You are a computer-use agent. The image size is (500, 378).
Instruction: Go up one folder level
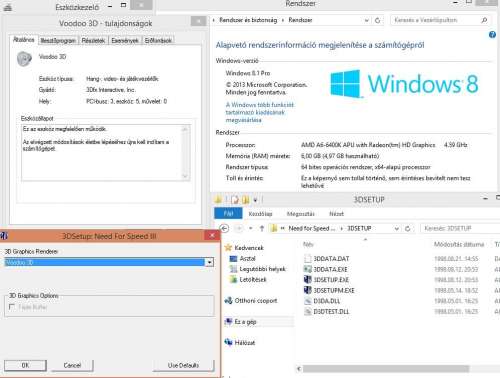point(262,228)
